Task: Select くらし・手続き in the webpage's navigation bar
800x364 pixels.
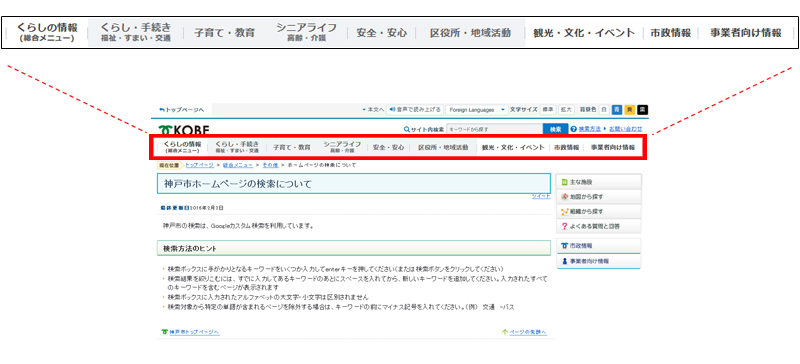Action: tap(237, 147)
